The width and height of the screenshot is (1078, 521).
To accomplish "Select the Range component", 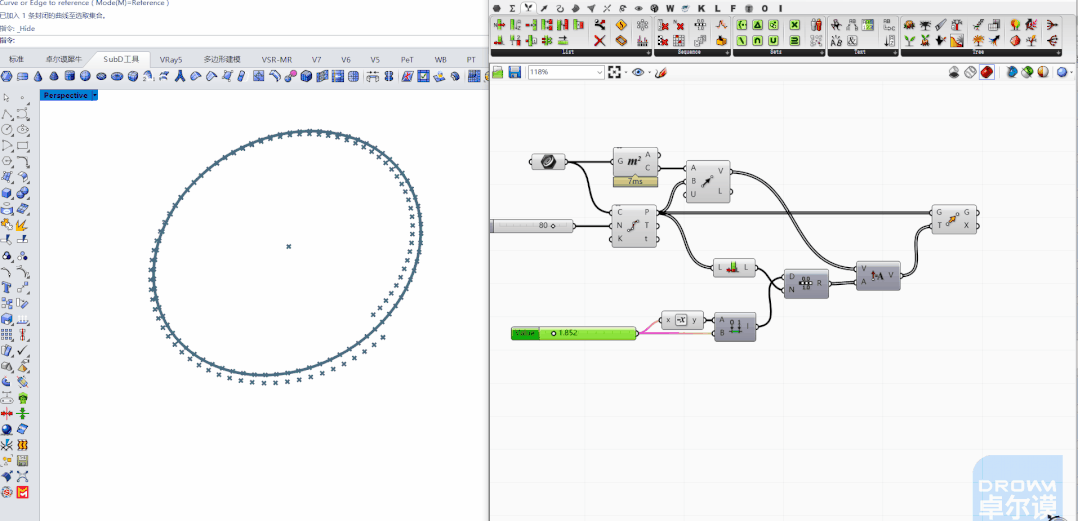I will point(806,283).
